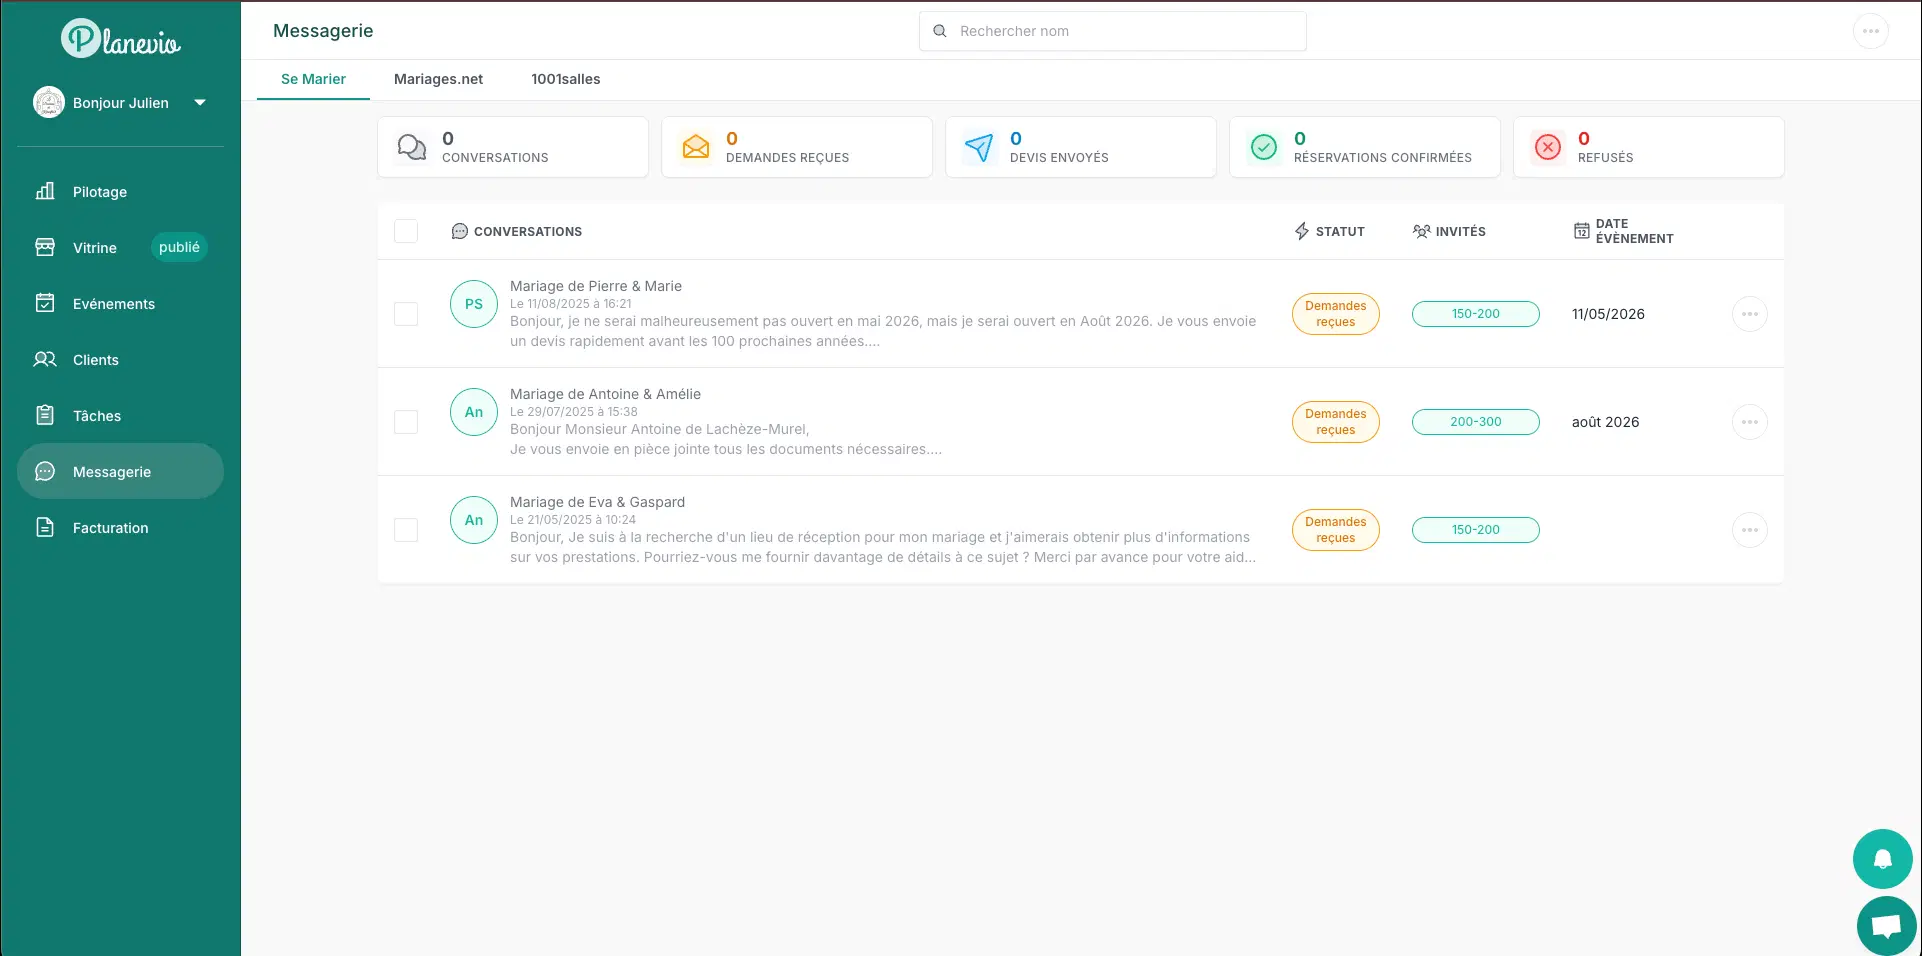Viewport: 1922px width, 956px height.
Task: Select the Vitrine icon in the sidebar
Action: coord(45,247)
